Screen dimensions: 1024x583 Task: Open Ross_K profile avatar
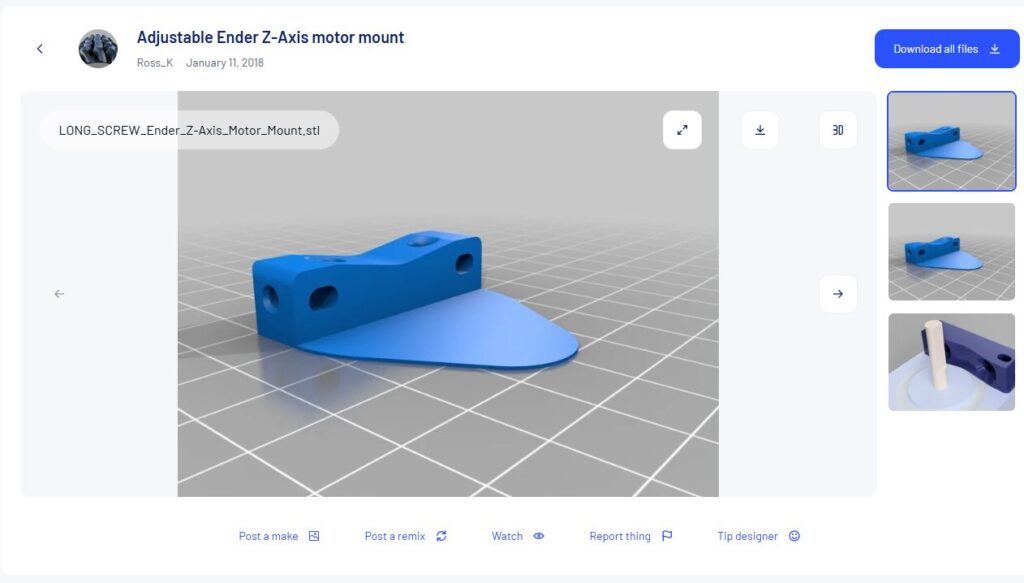point(98,49)
